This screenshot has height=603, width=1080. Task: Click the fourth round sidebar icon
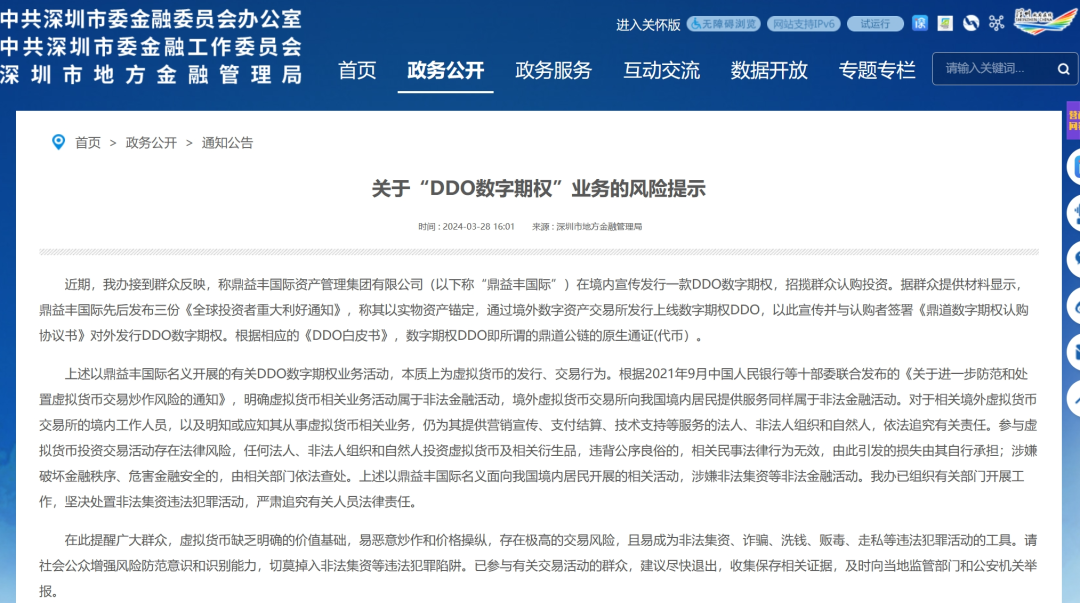coord(1074,306)
